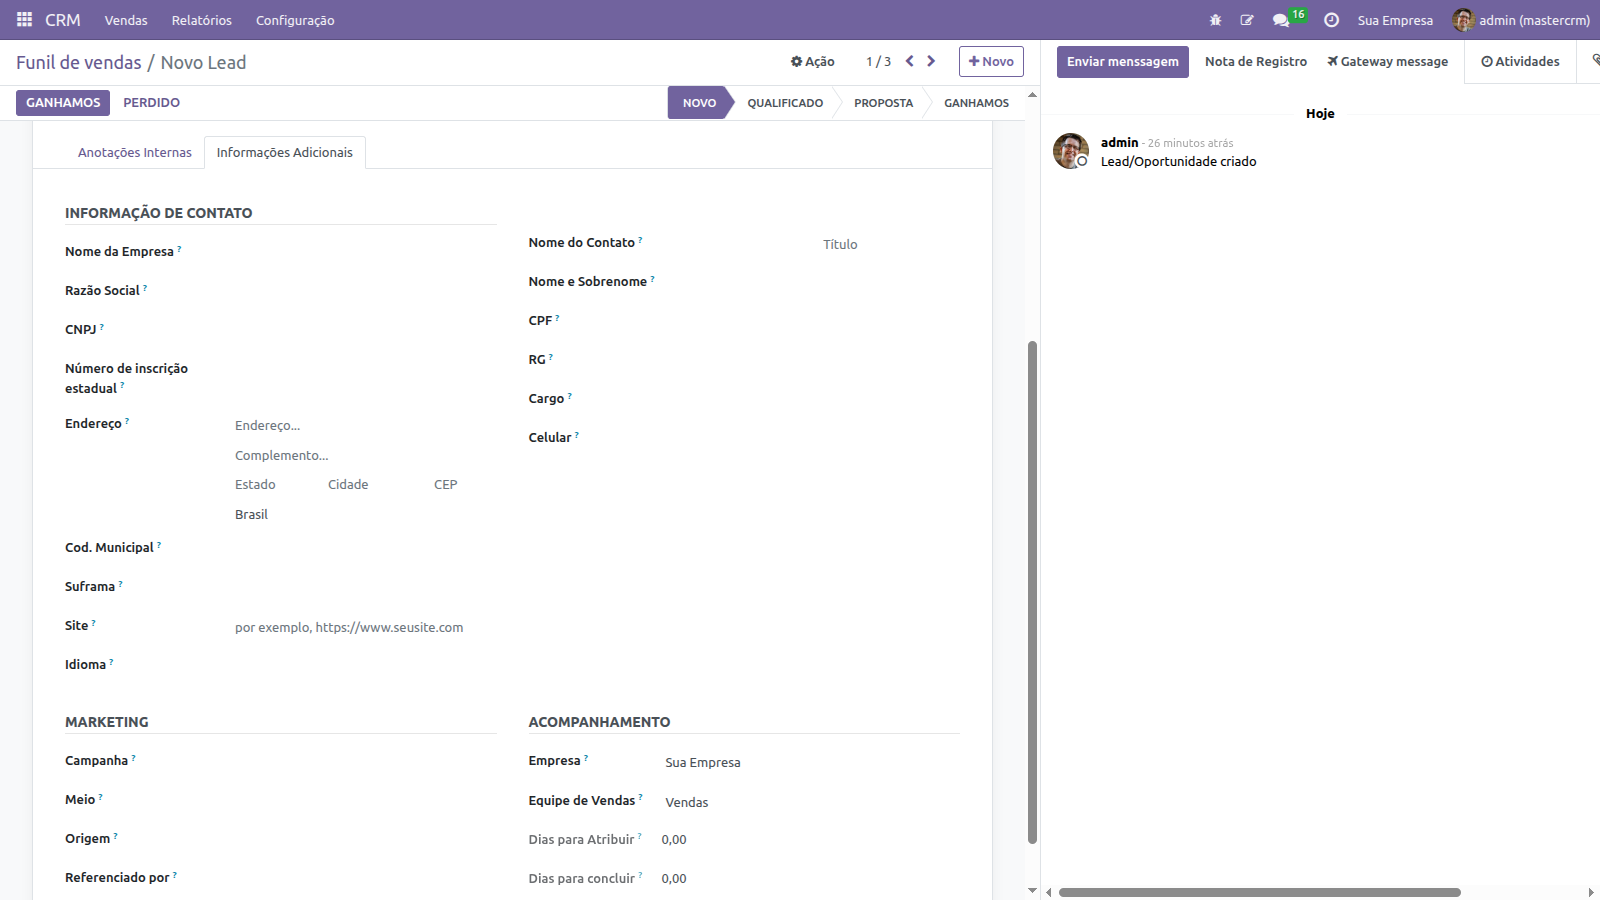Click the admin user avatar
The height and width of the screenshot is (900, 1600).
[1463, 20]
